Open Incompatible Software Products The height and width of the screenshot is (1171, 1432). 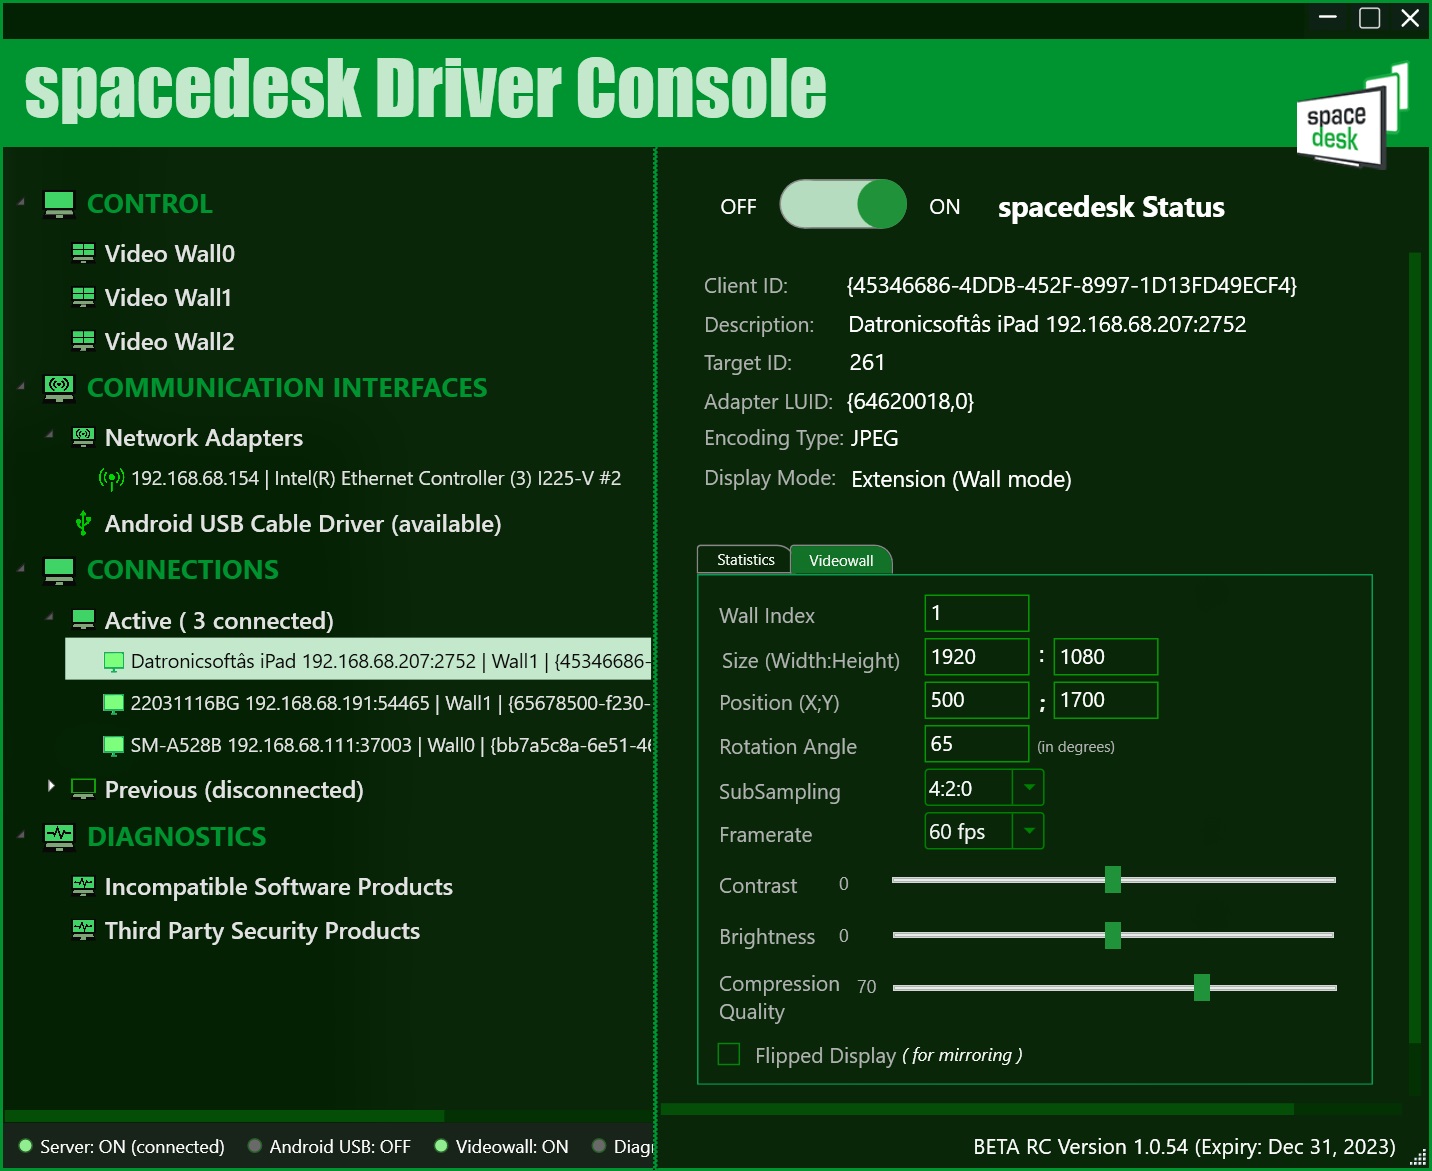[x=278, y=887]
